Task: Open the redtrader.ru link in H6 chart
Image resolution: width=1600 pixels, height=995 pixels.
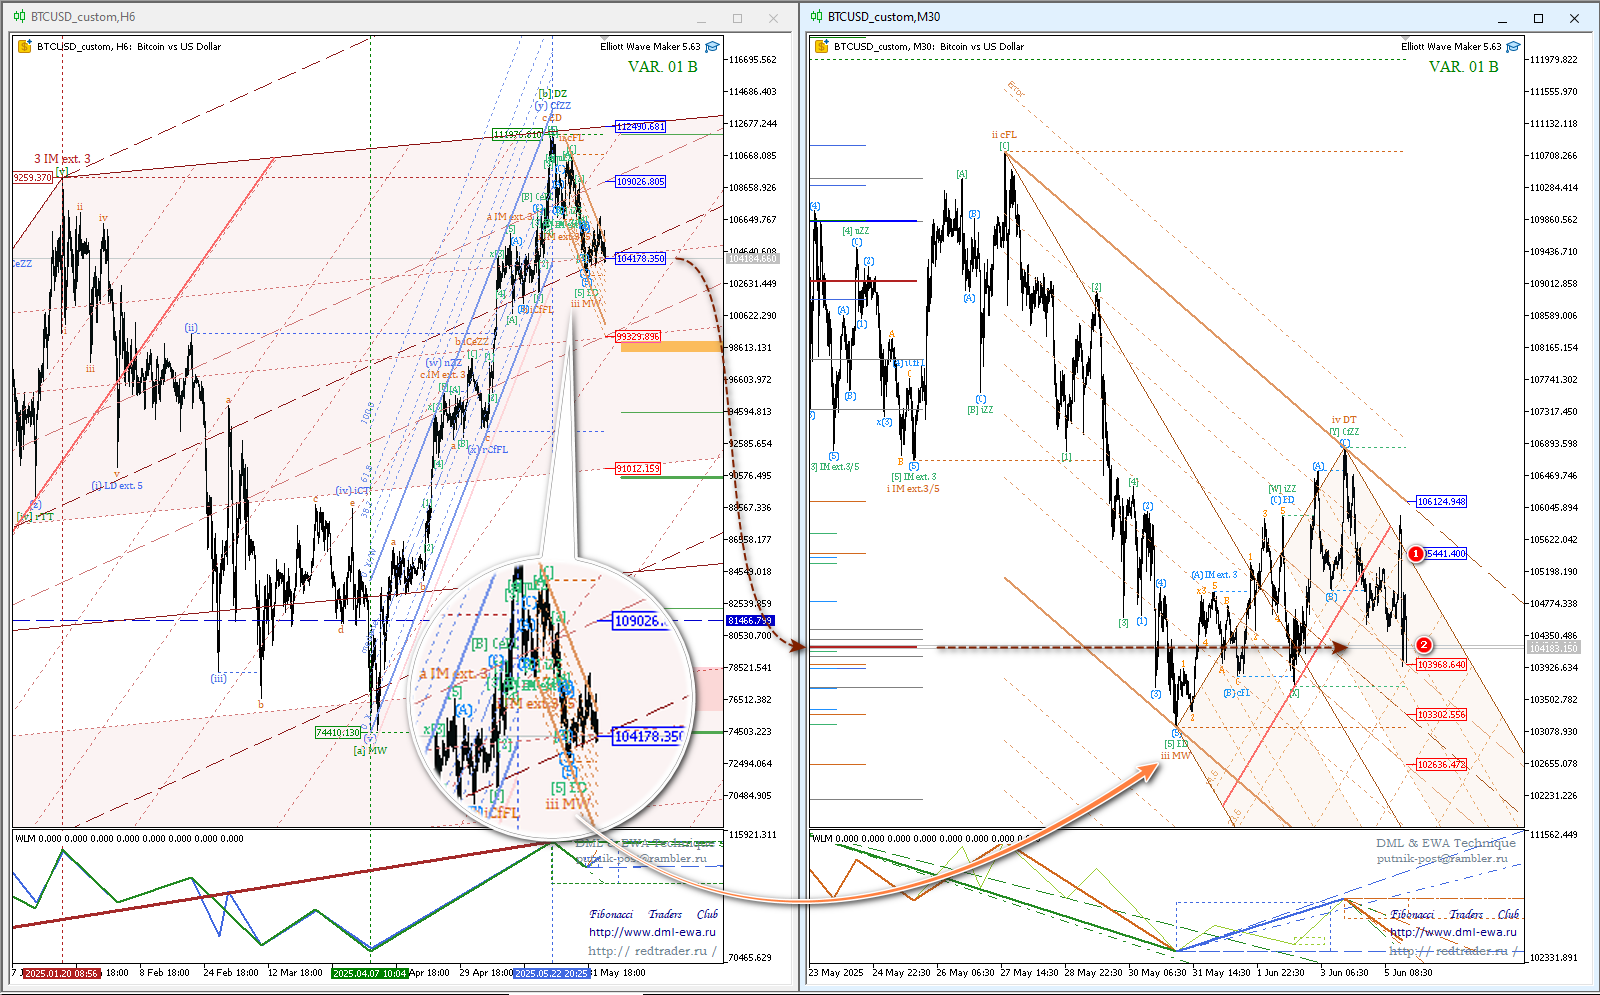Action: pyautogui.click(x=652, y=951)
